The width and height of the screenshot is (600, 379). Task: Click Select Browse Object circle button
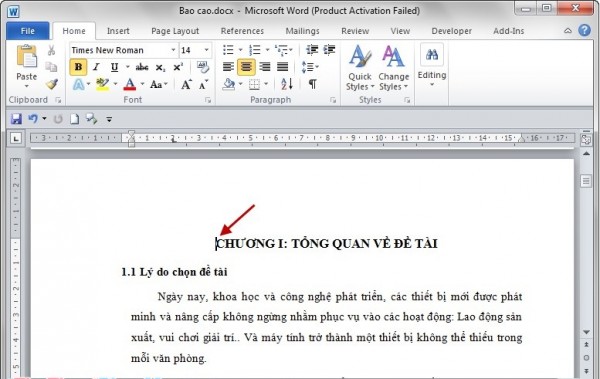point(586,358)
